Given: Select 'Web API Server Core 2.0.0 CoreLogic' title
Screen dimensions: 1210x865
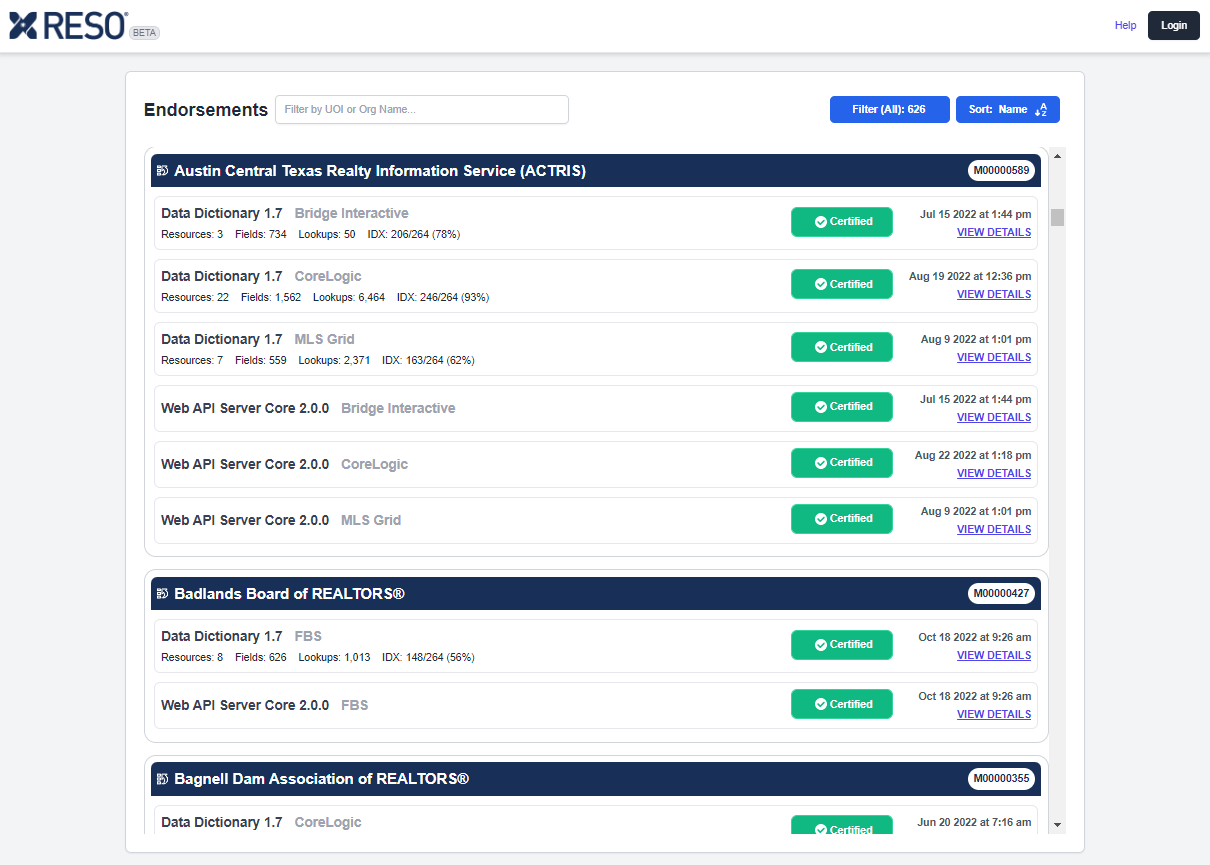Looking at the screenshot, I should pyautogui.click(x=285, y=464).
